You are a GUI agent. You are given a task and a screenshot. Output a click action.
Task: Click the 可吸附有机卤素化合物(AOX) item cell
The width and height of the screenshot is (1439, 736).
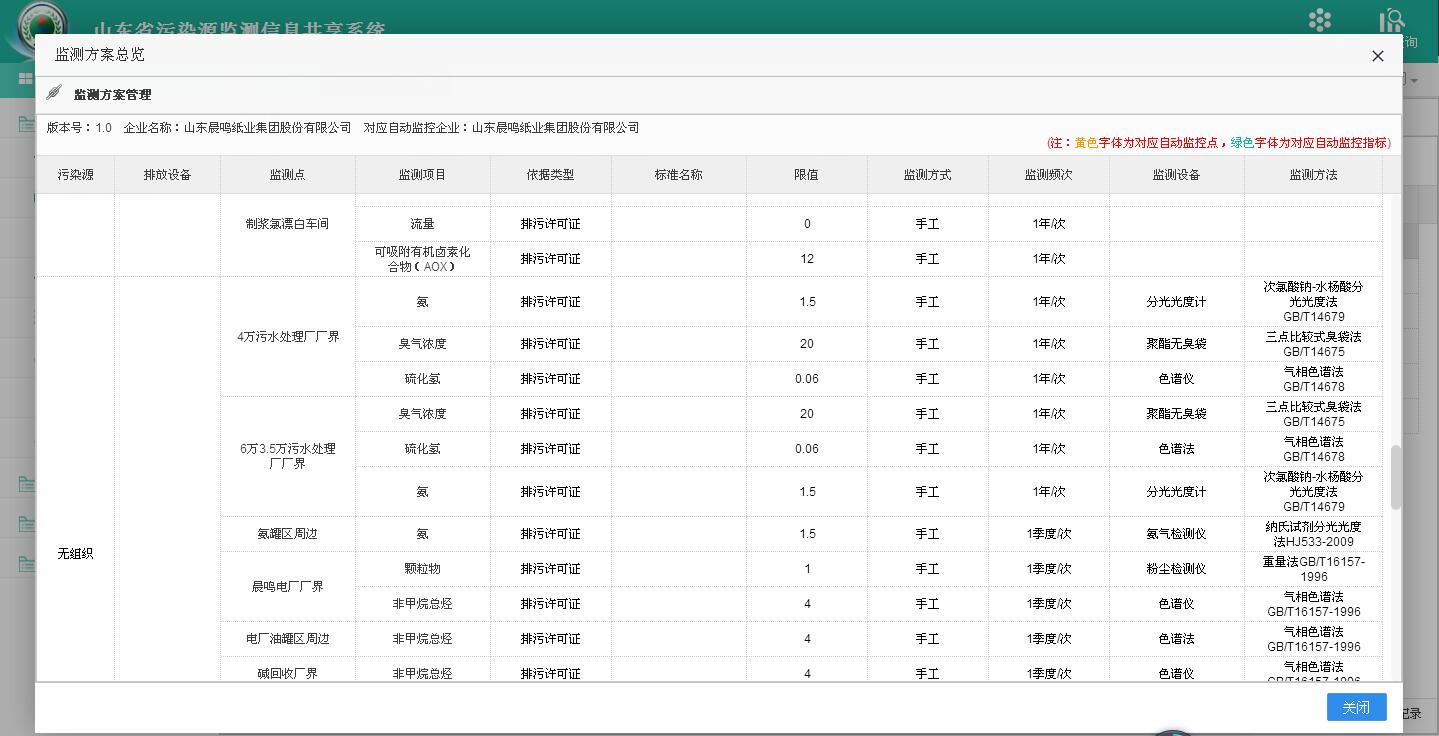[x=422, y=259]
